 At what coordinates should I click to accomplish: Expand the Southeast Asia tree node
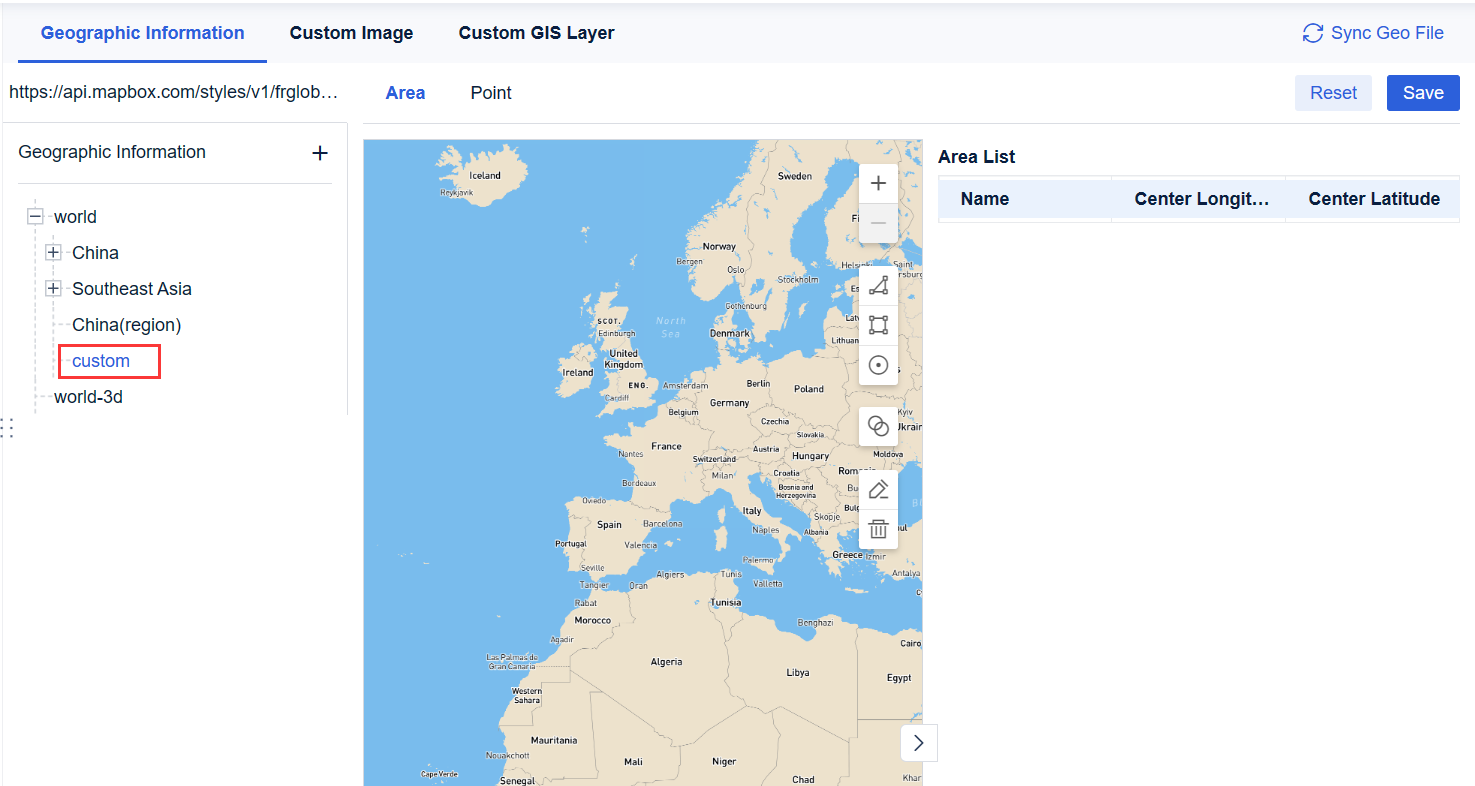pyautogui.click(x=53, y=288)
